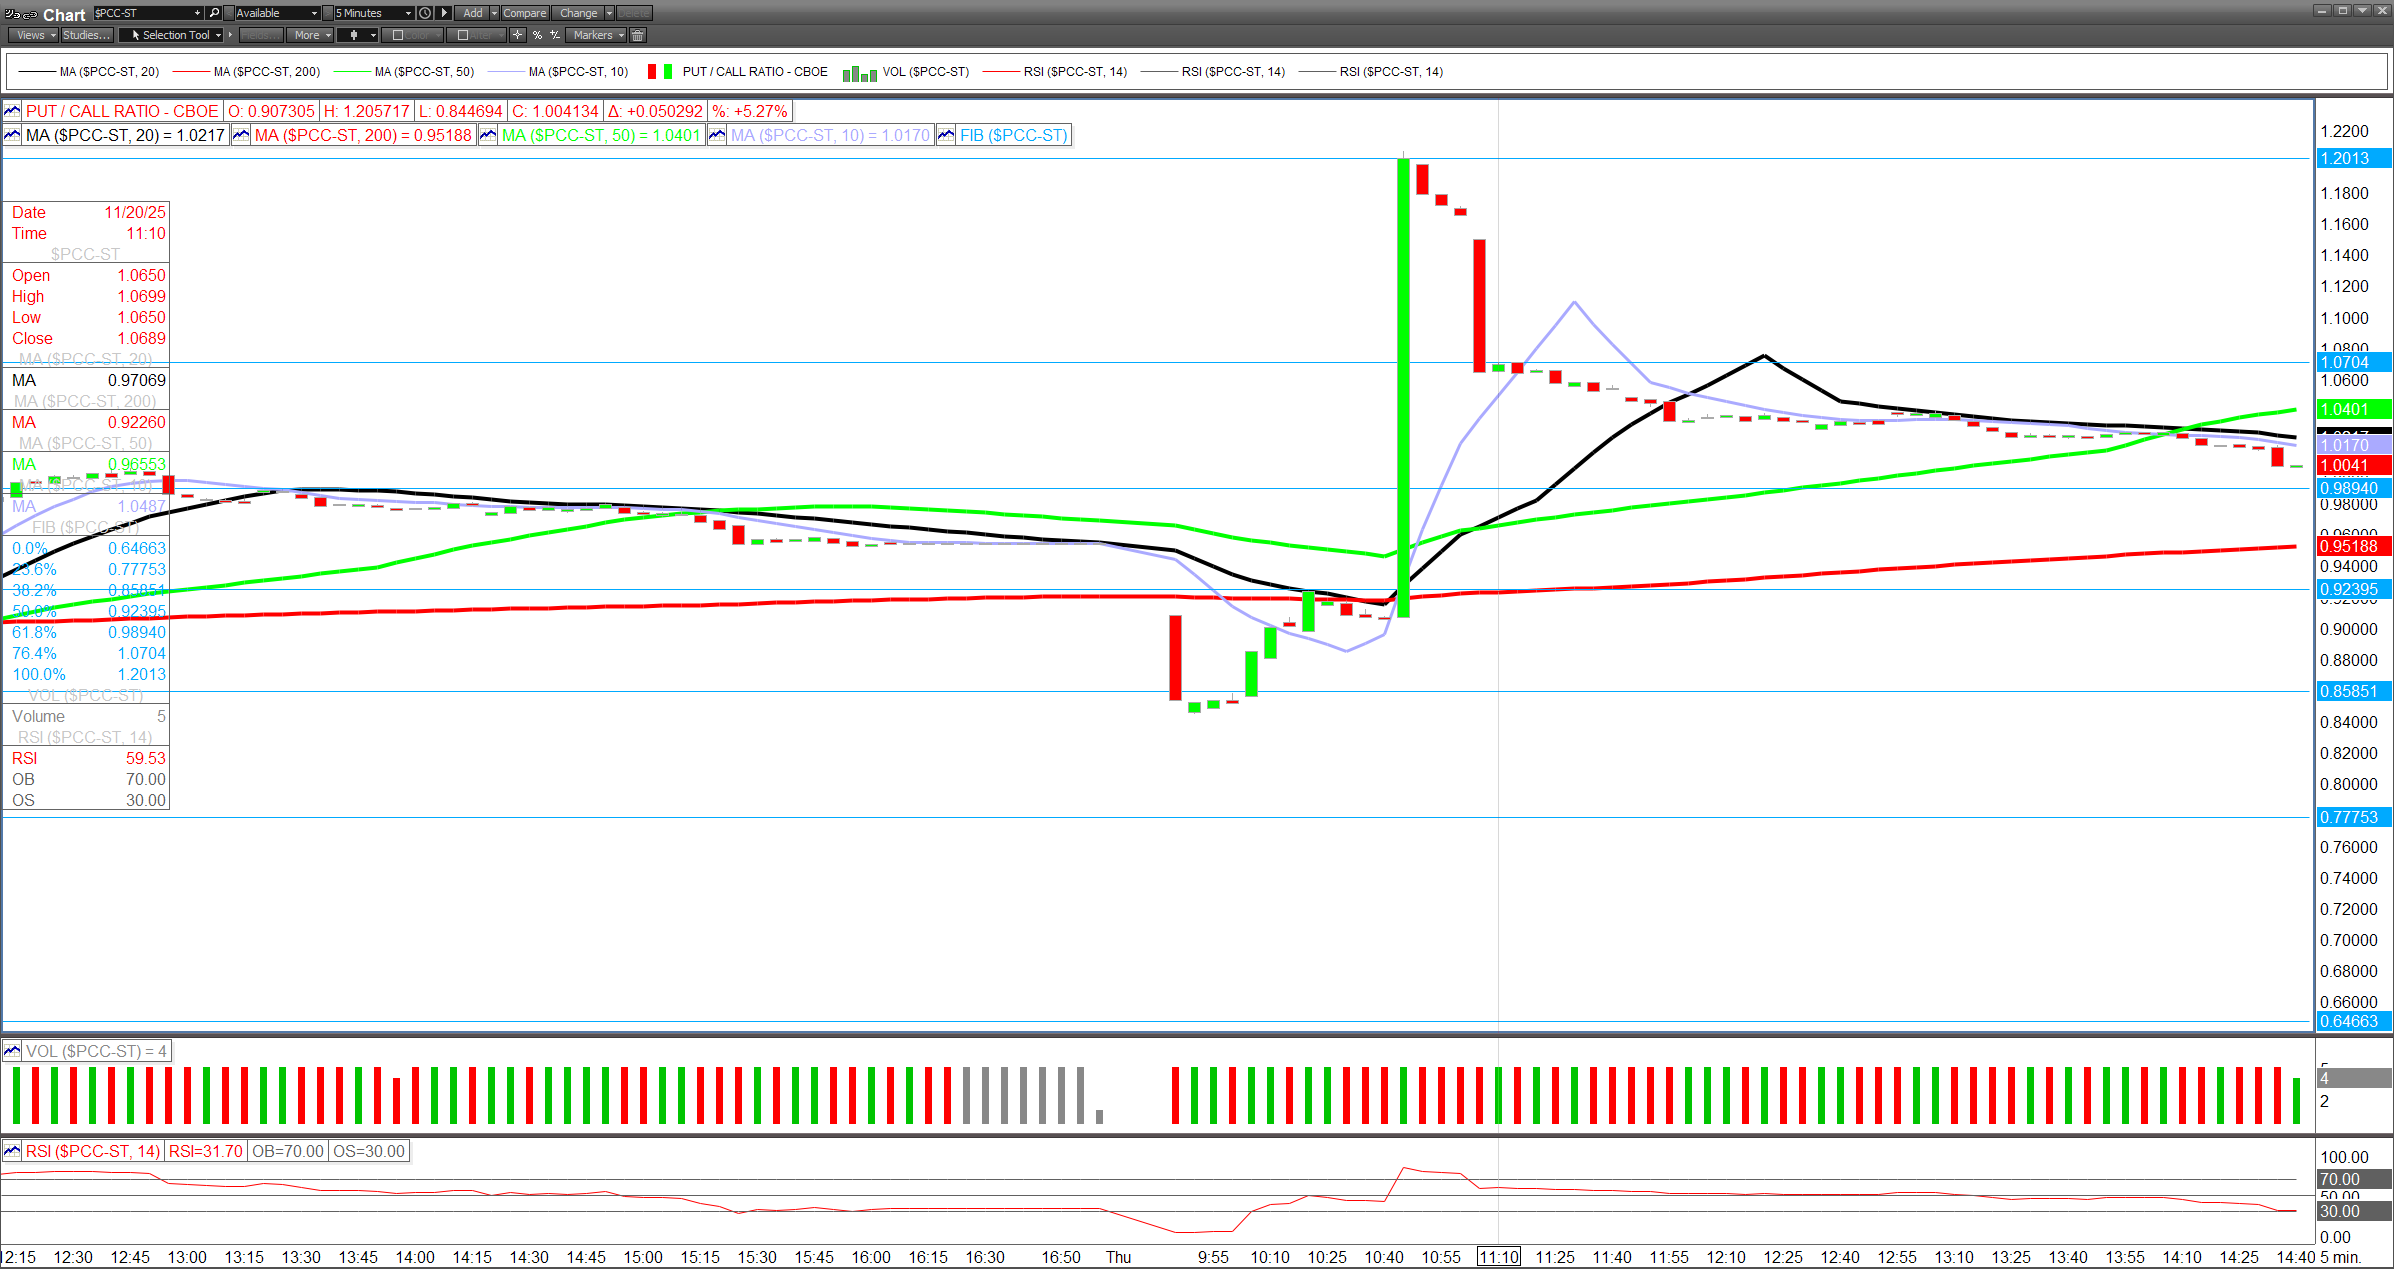2394x1269 pixels.
Task: Click the play arrow icon
Action: [444, 13]
